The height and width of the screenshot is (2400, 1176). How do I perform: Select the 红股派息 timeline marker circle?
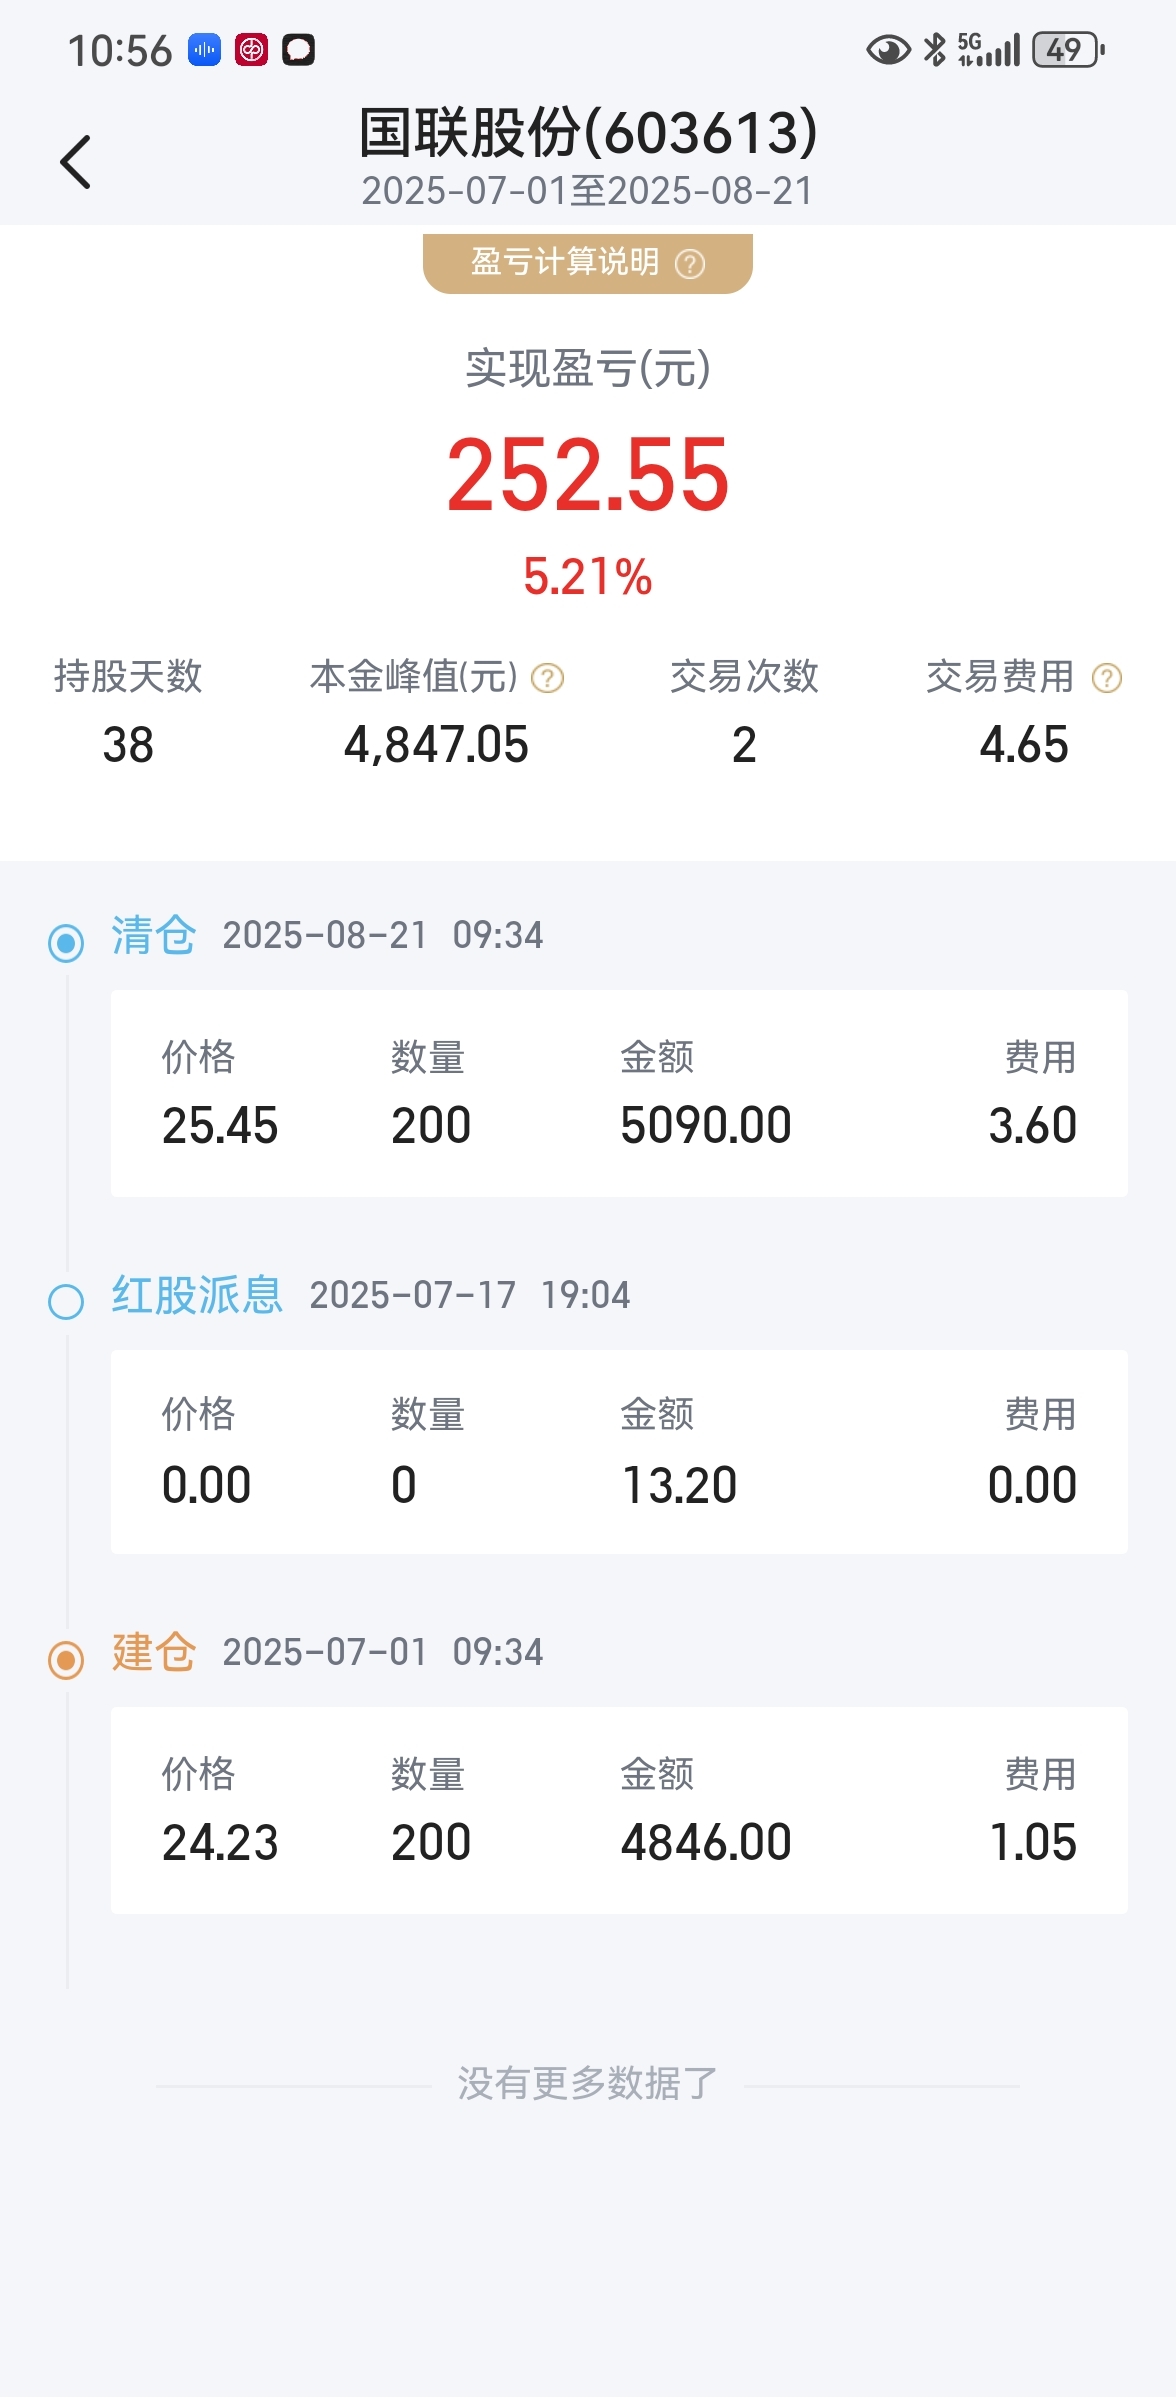(66, 1301)
